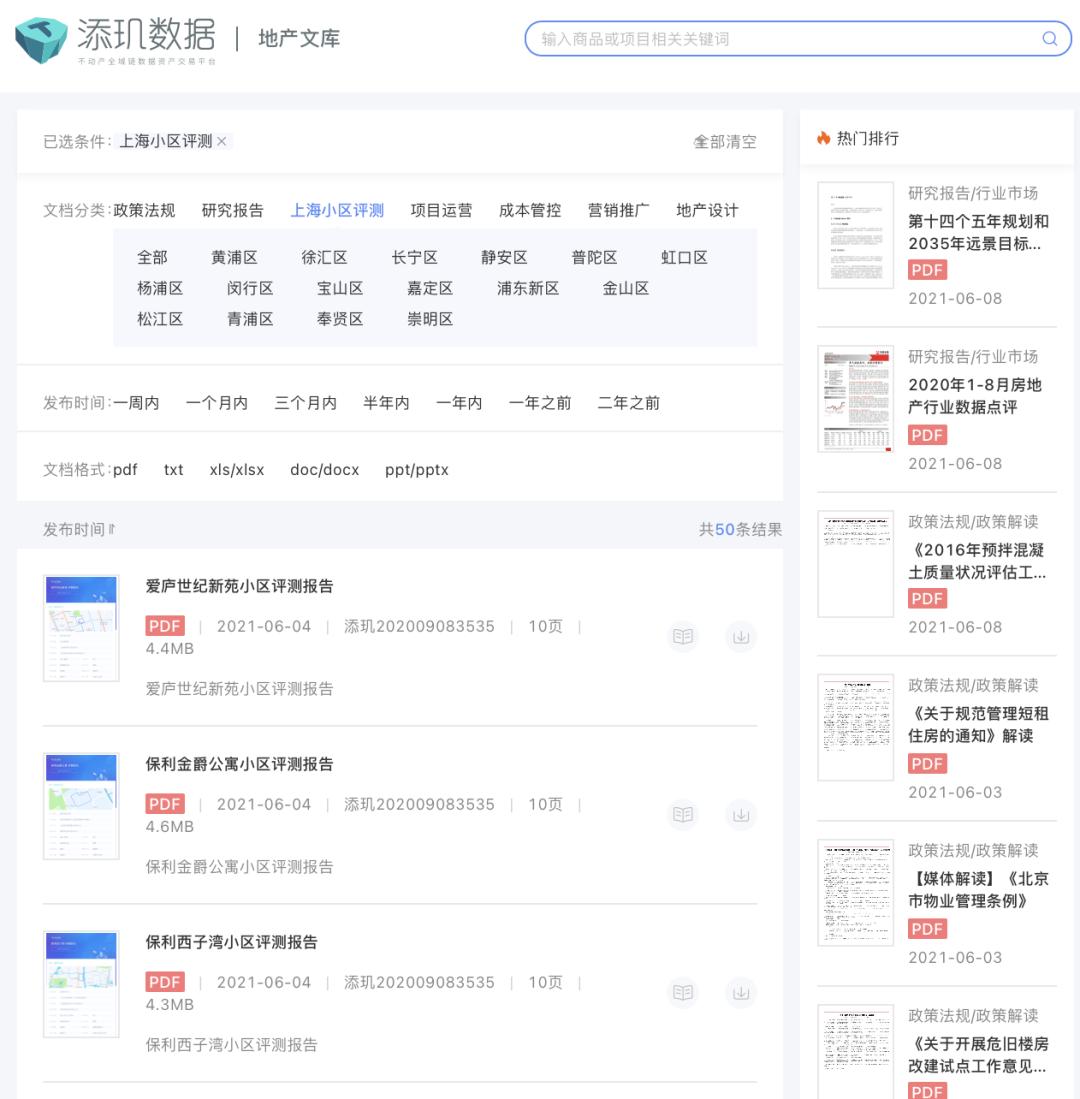1080x1099 pixels.
Task: Open online reading of 爱庐世纪新苑 report
Action: point(683,636)
